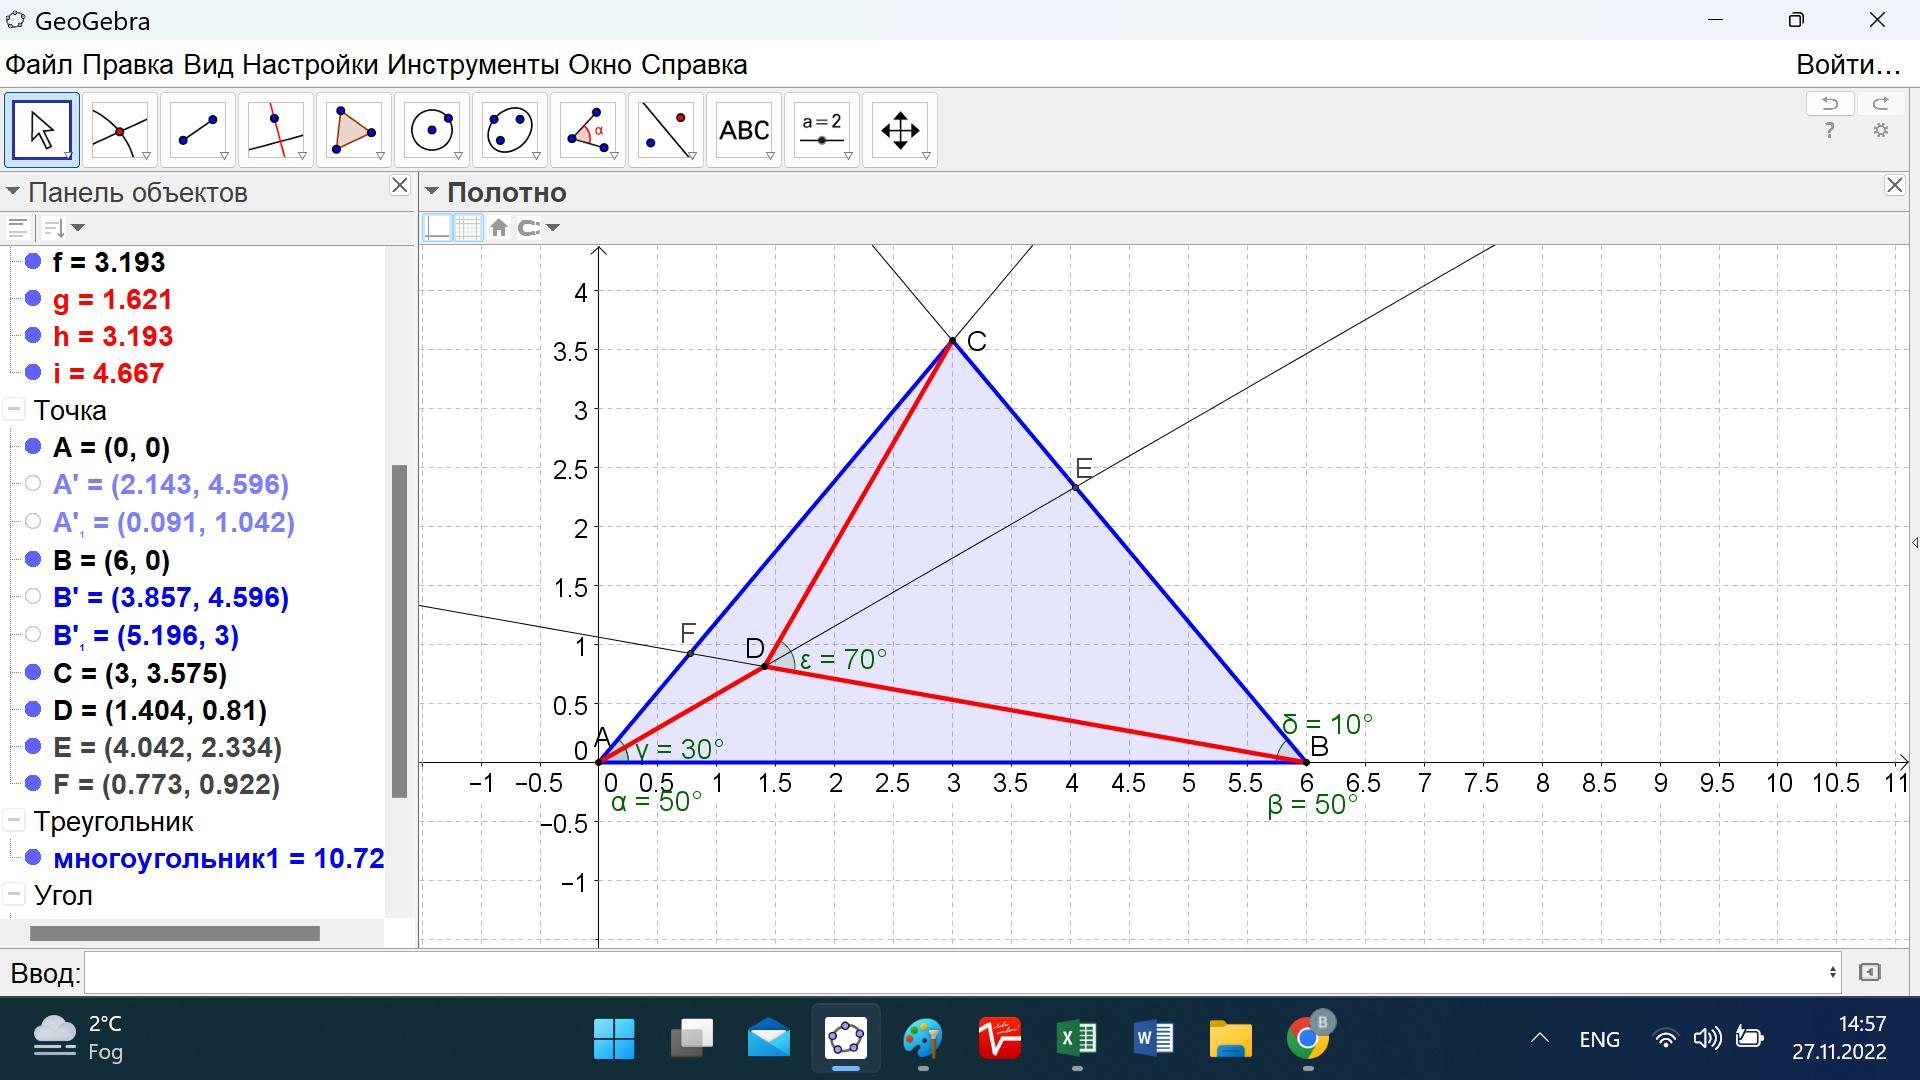Open Windows Start menu

pos(614,1039)
